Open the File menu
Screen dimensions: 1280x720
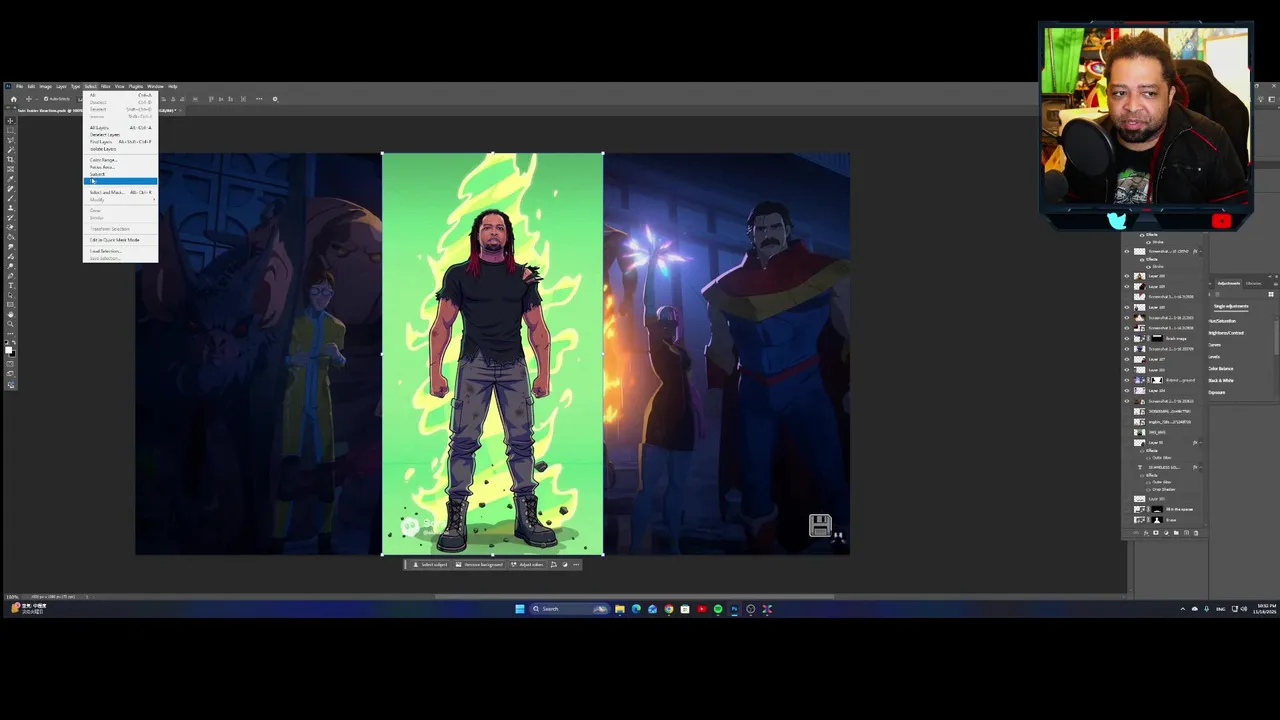point(19,86)
